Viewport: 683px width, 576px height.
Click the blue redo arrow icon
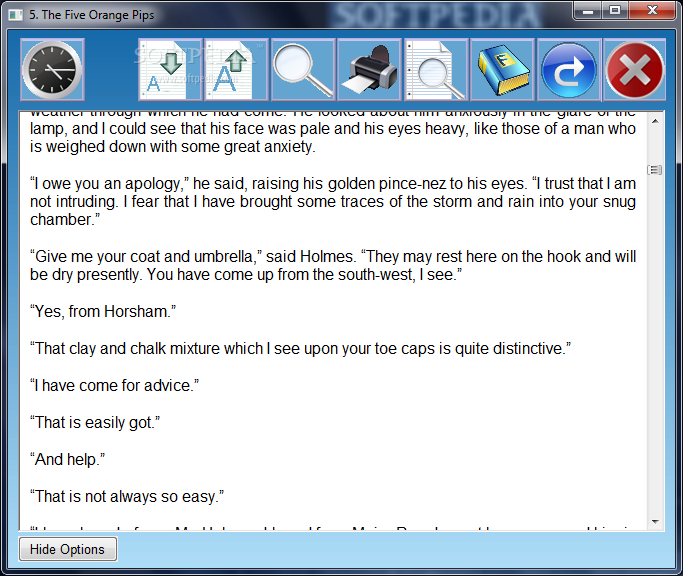pos(569,70)
